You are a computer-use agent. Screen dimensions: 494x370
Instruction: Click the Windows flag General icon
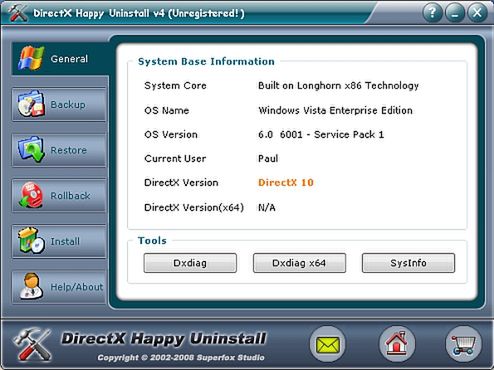tap(31, 58)
